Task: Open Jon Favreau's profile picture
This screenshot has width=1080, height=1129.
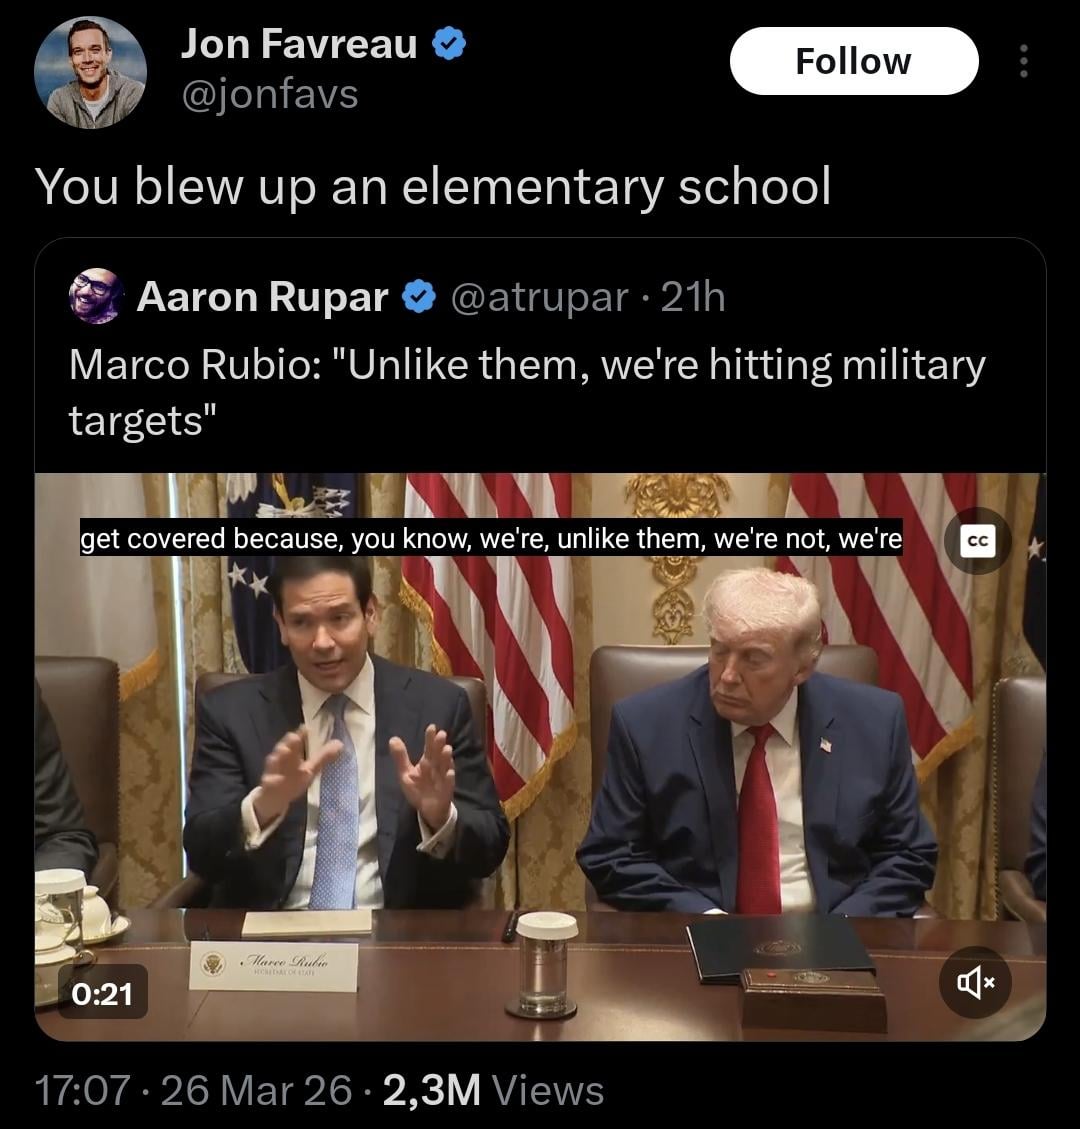Action: pyautogui.click(x=90, y=73)
